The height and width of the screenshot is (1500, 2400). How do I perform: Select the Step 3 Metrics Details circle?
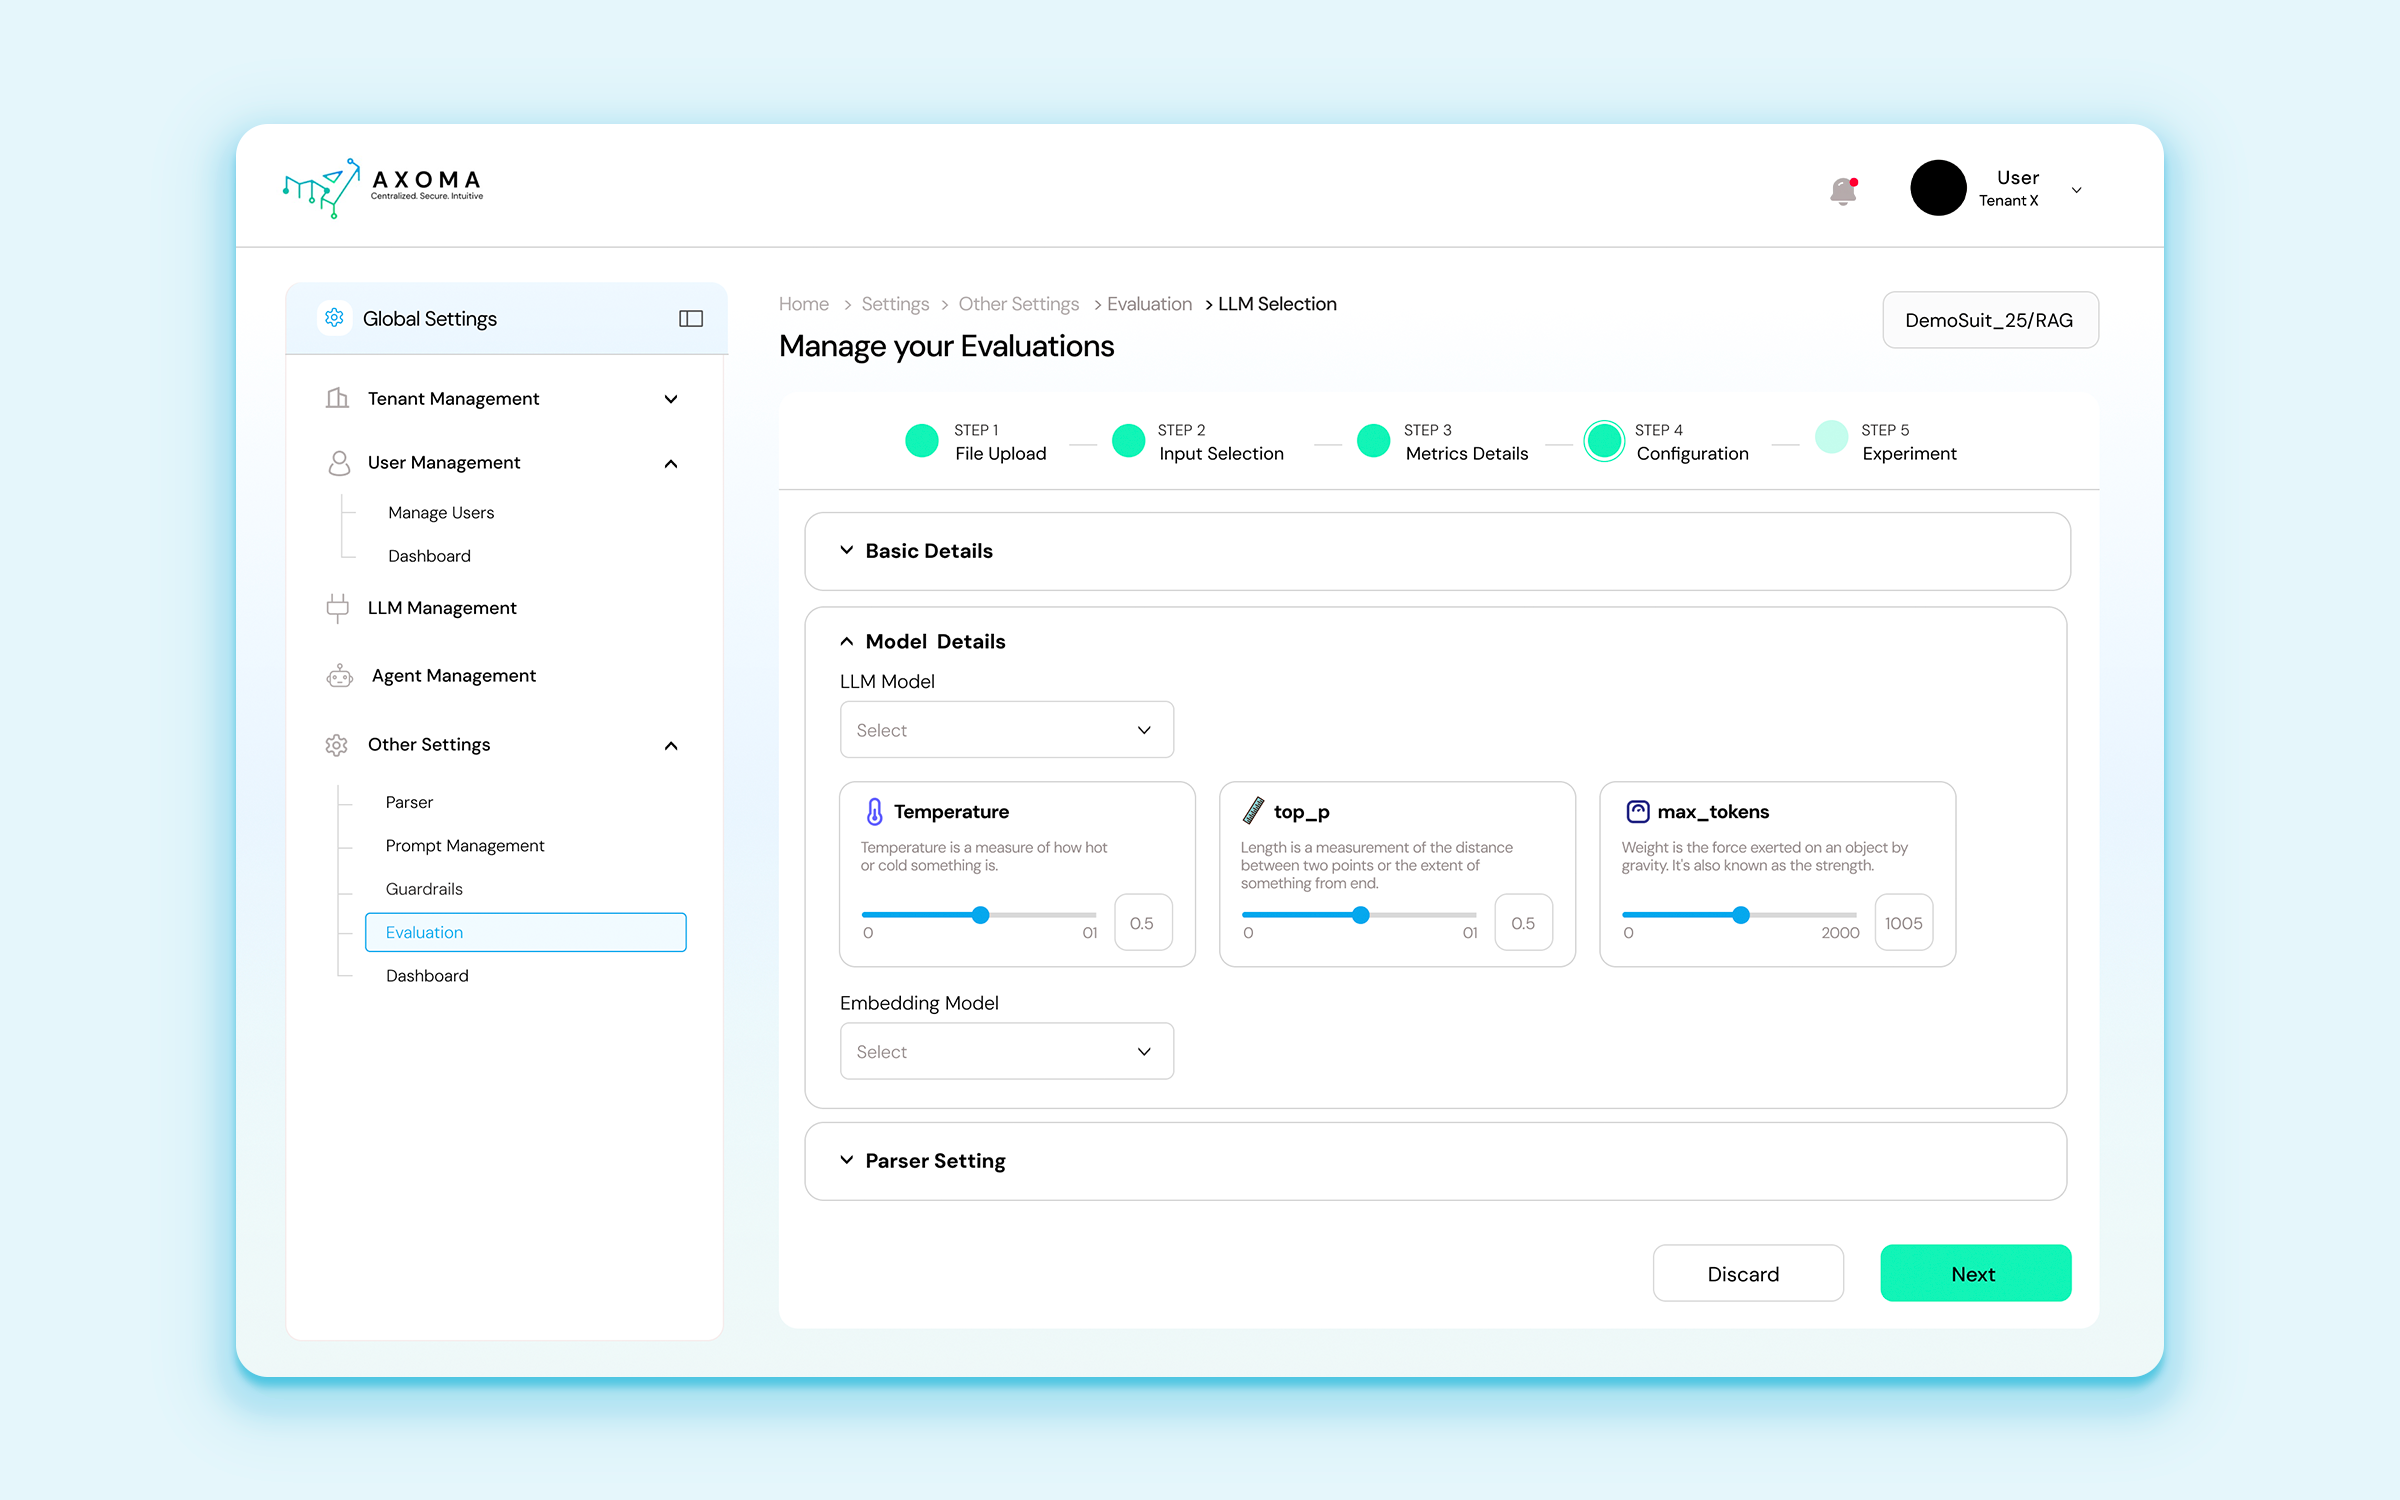(1373, 440)
